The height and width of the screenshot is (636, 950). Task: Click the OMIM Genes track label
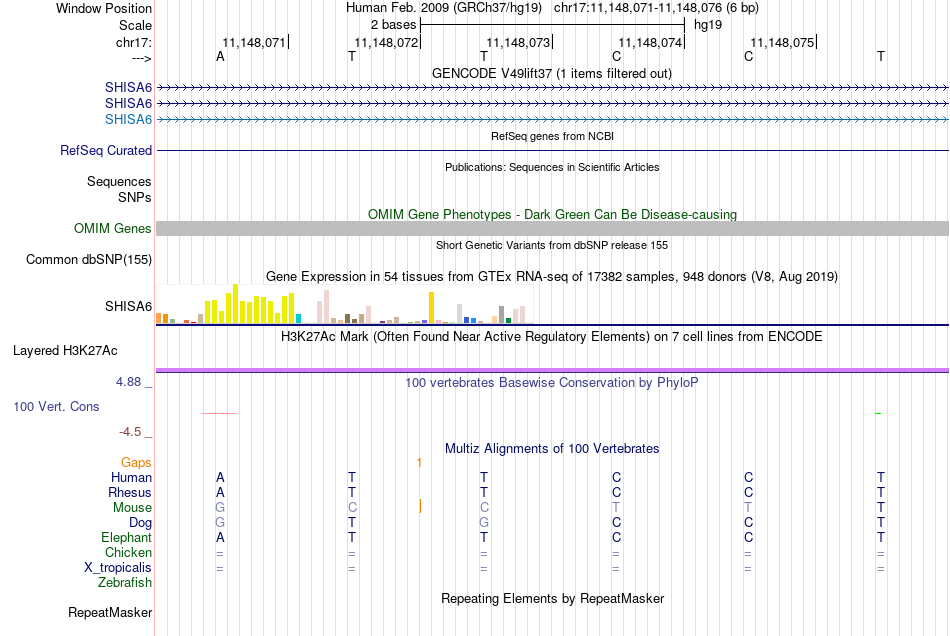(x=112, y=228)
